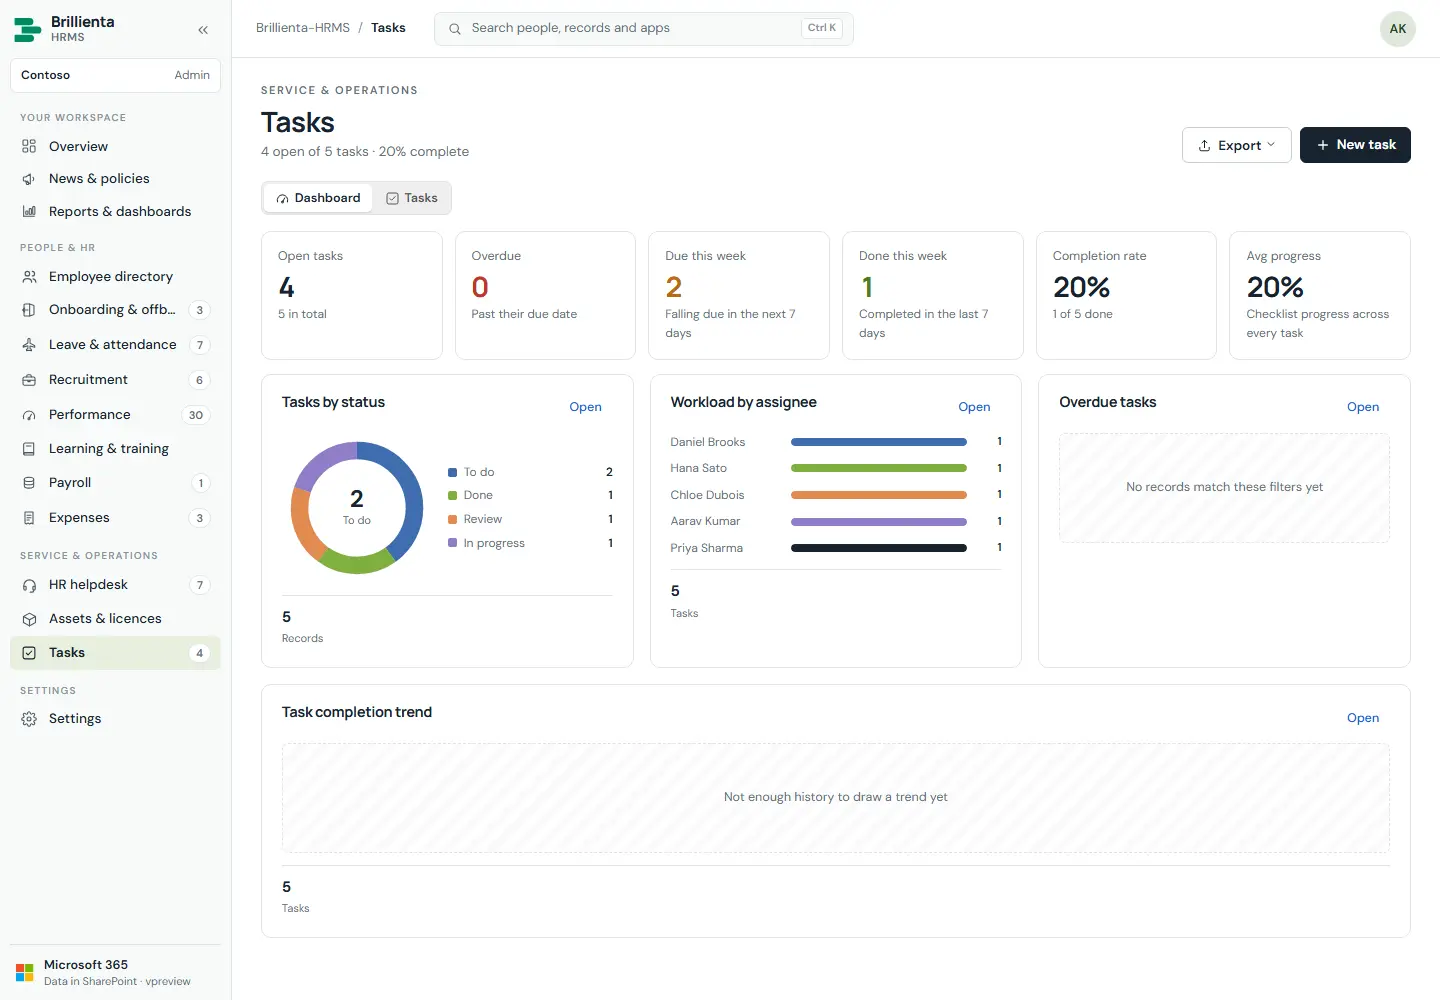
Task: Click the Hana Sato workload row name
Action: (x=699, y=468)
